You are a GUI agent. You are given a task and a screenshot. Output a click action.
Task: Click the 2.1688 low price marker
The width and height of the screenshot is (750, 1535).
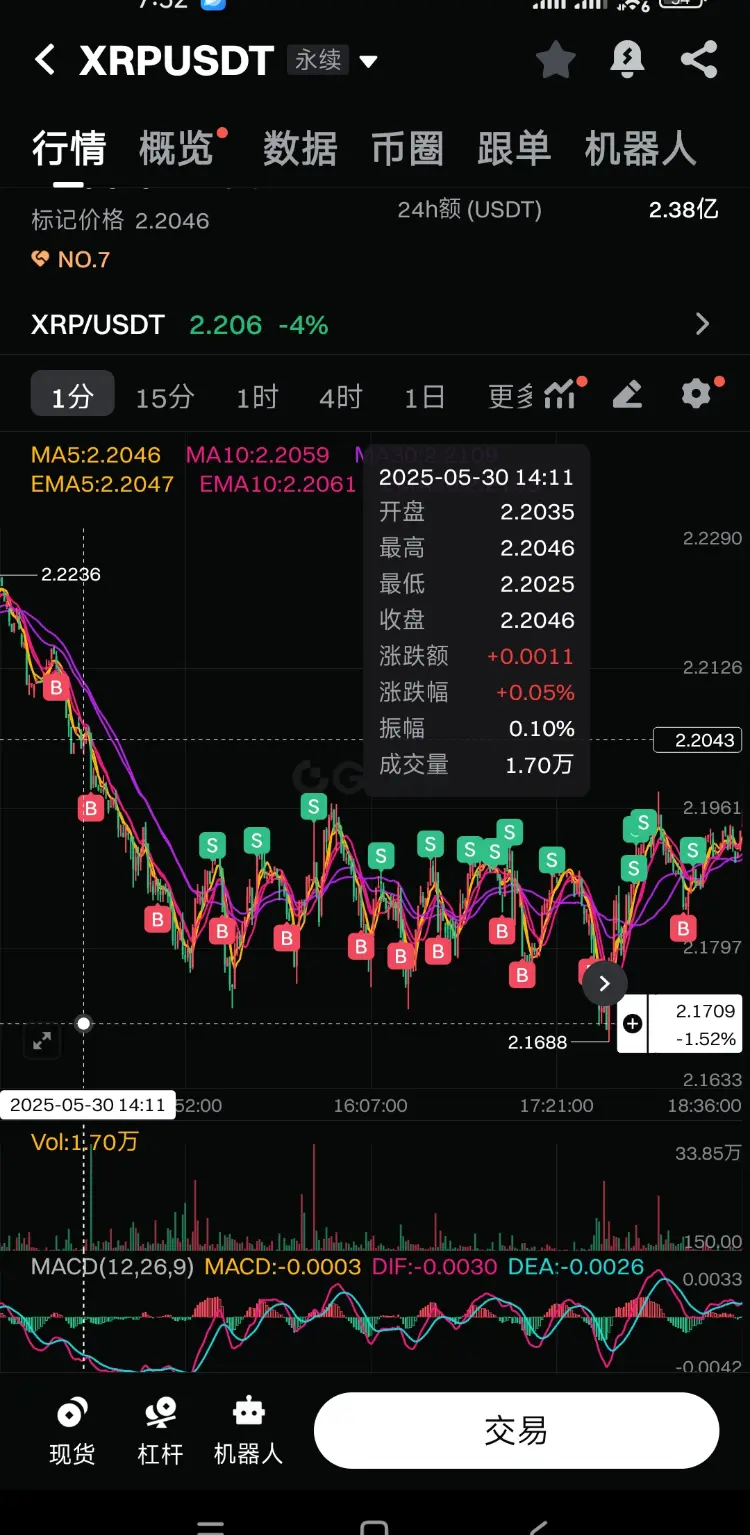click(x=537, y=1042)
